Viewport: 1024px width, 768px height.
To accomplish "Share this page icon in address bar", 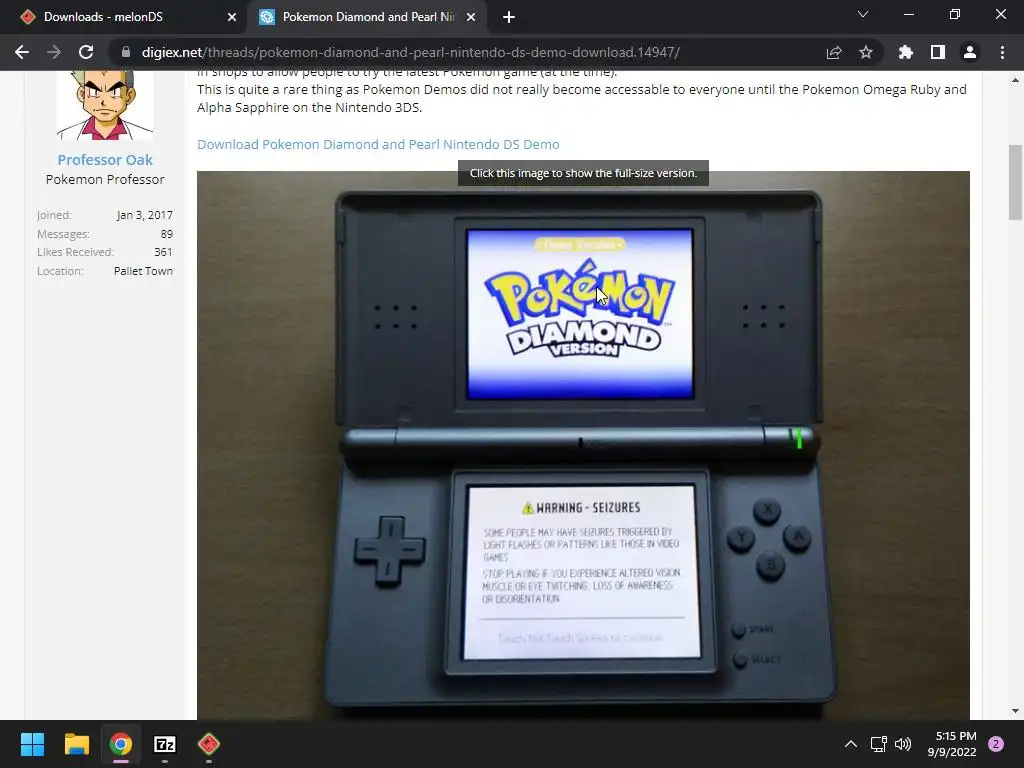I will pos(834,52).
